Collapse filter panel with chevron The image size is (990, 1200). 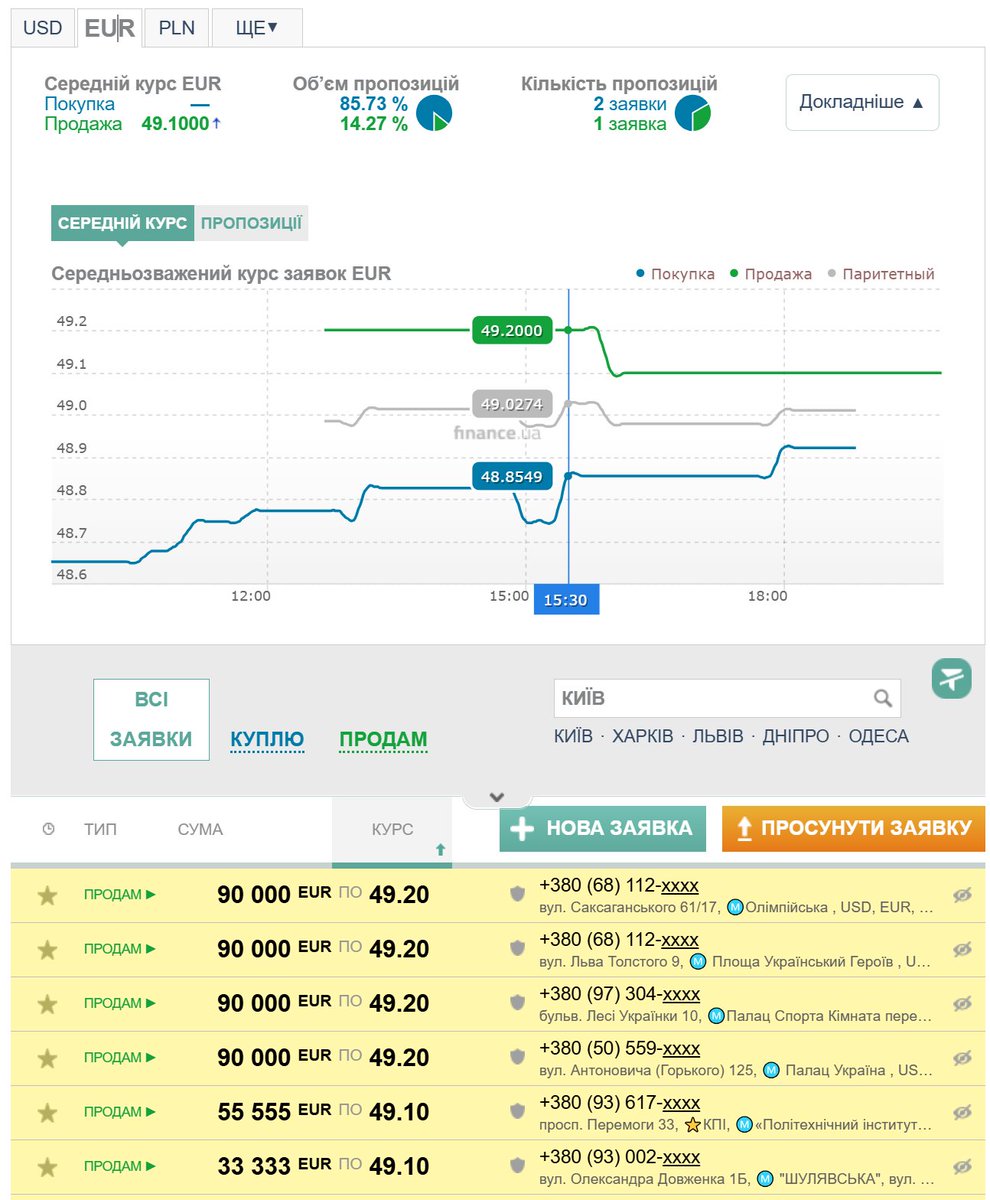click(497, 797)
